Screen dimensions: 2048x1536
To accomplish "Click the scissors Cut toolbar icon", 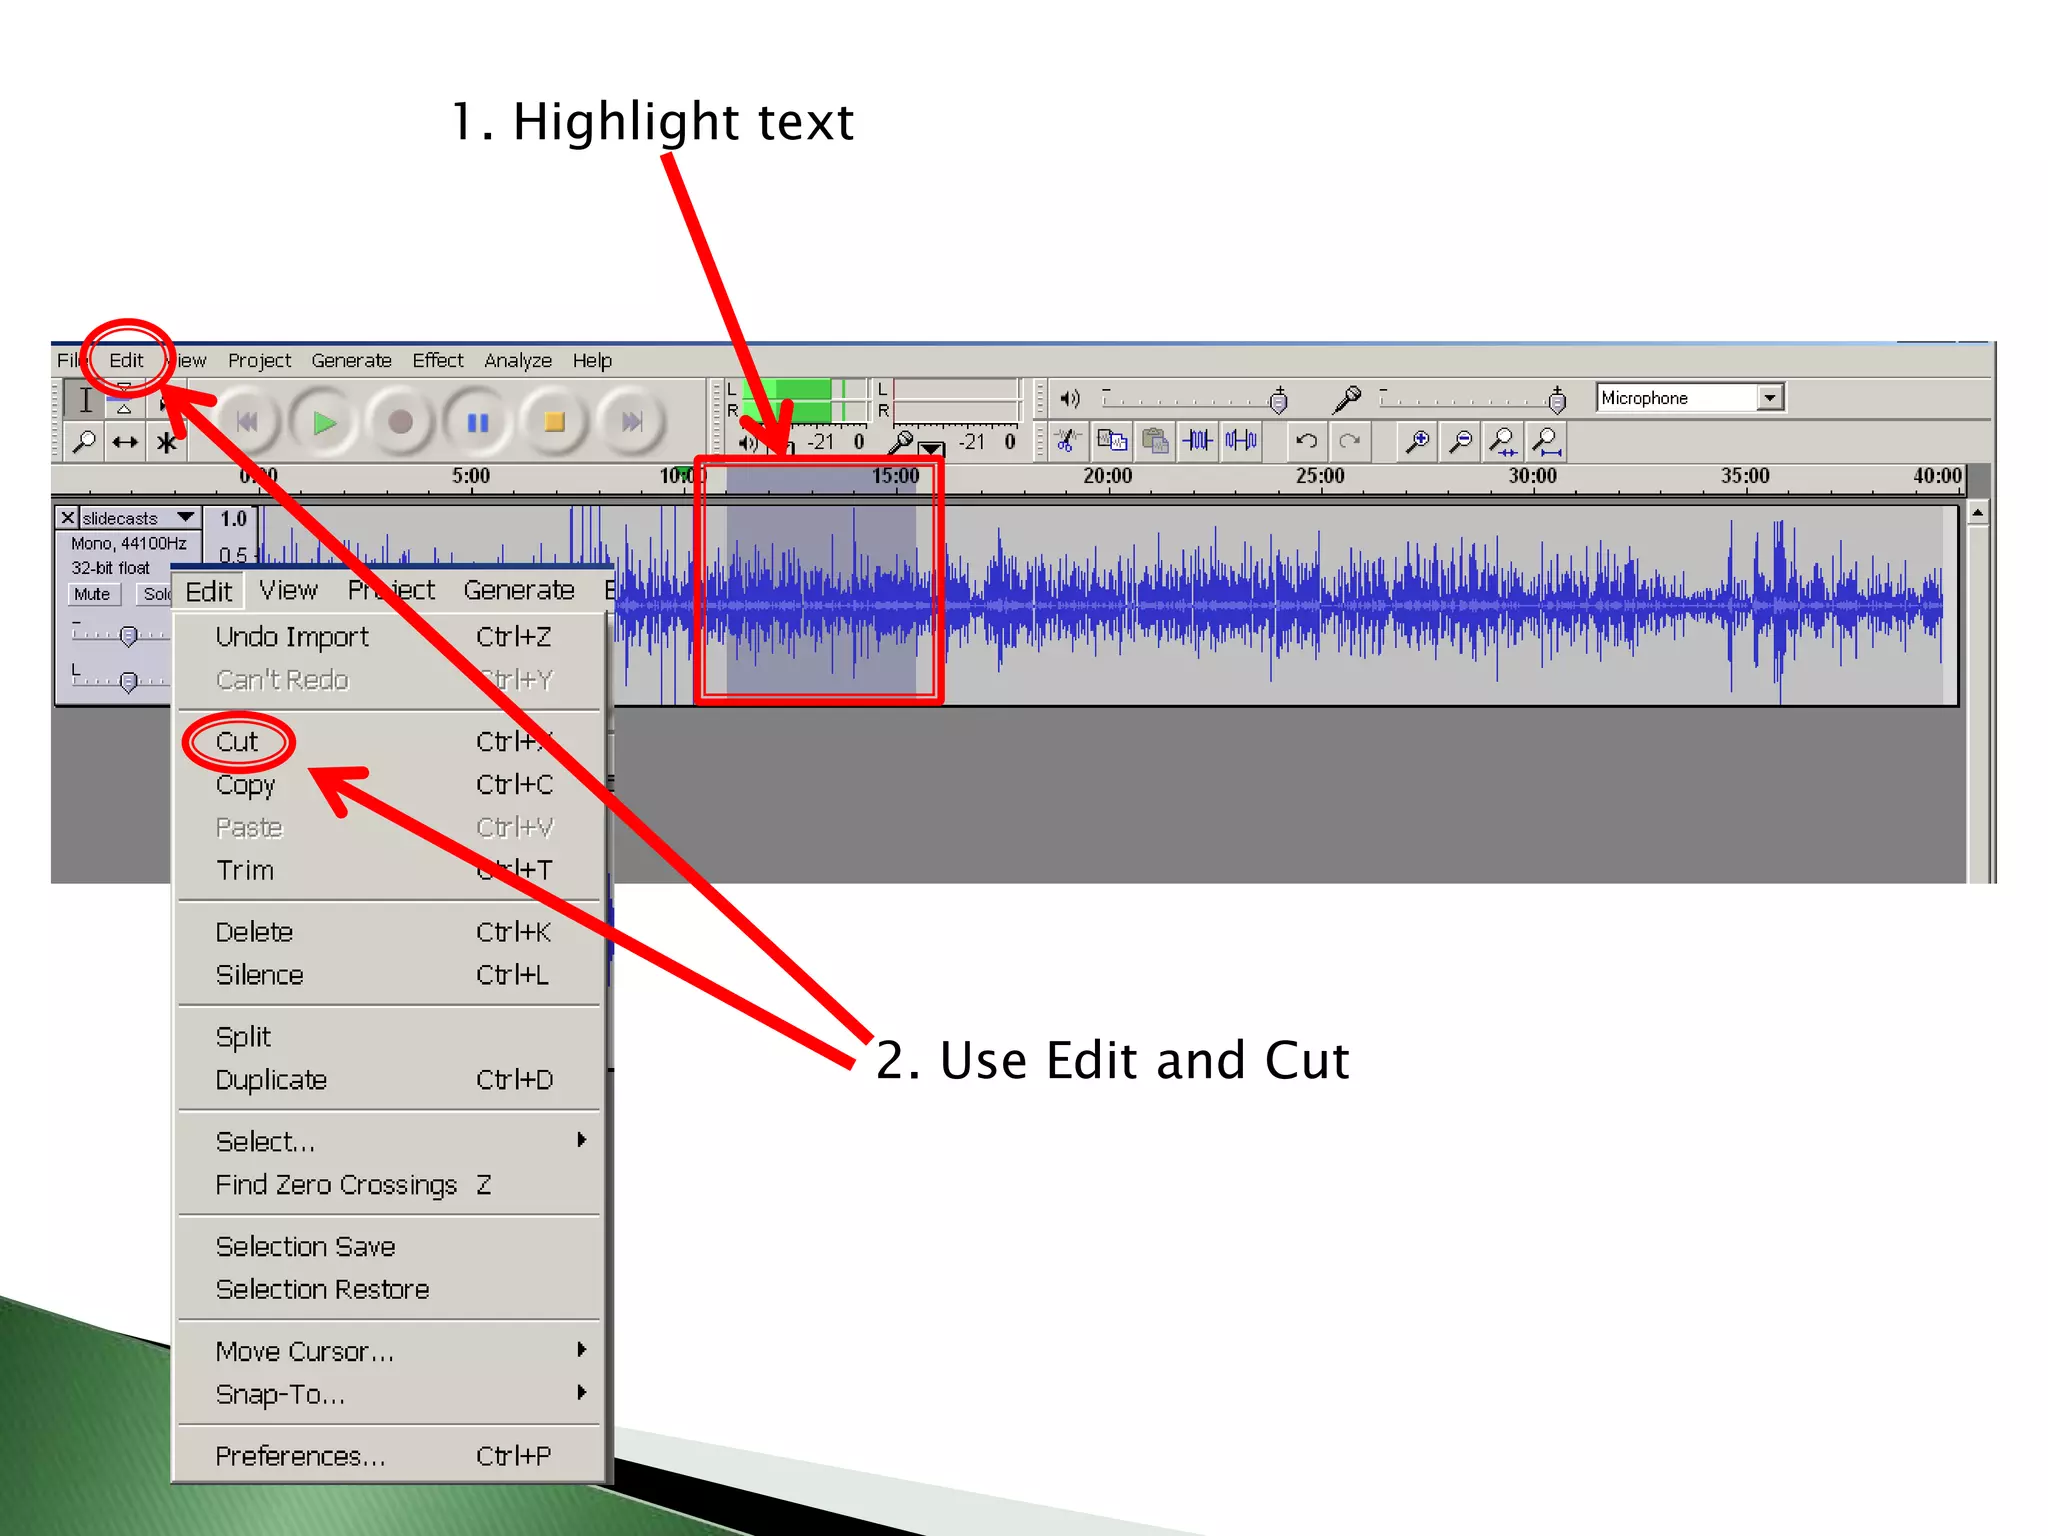I will click(1067, 440).
